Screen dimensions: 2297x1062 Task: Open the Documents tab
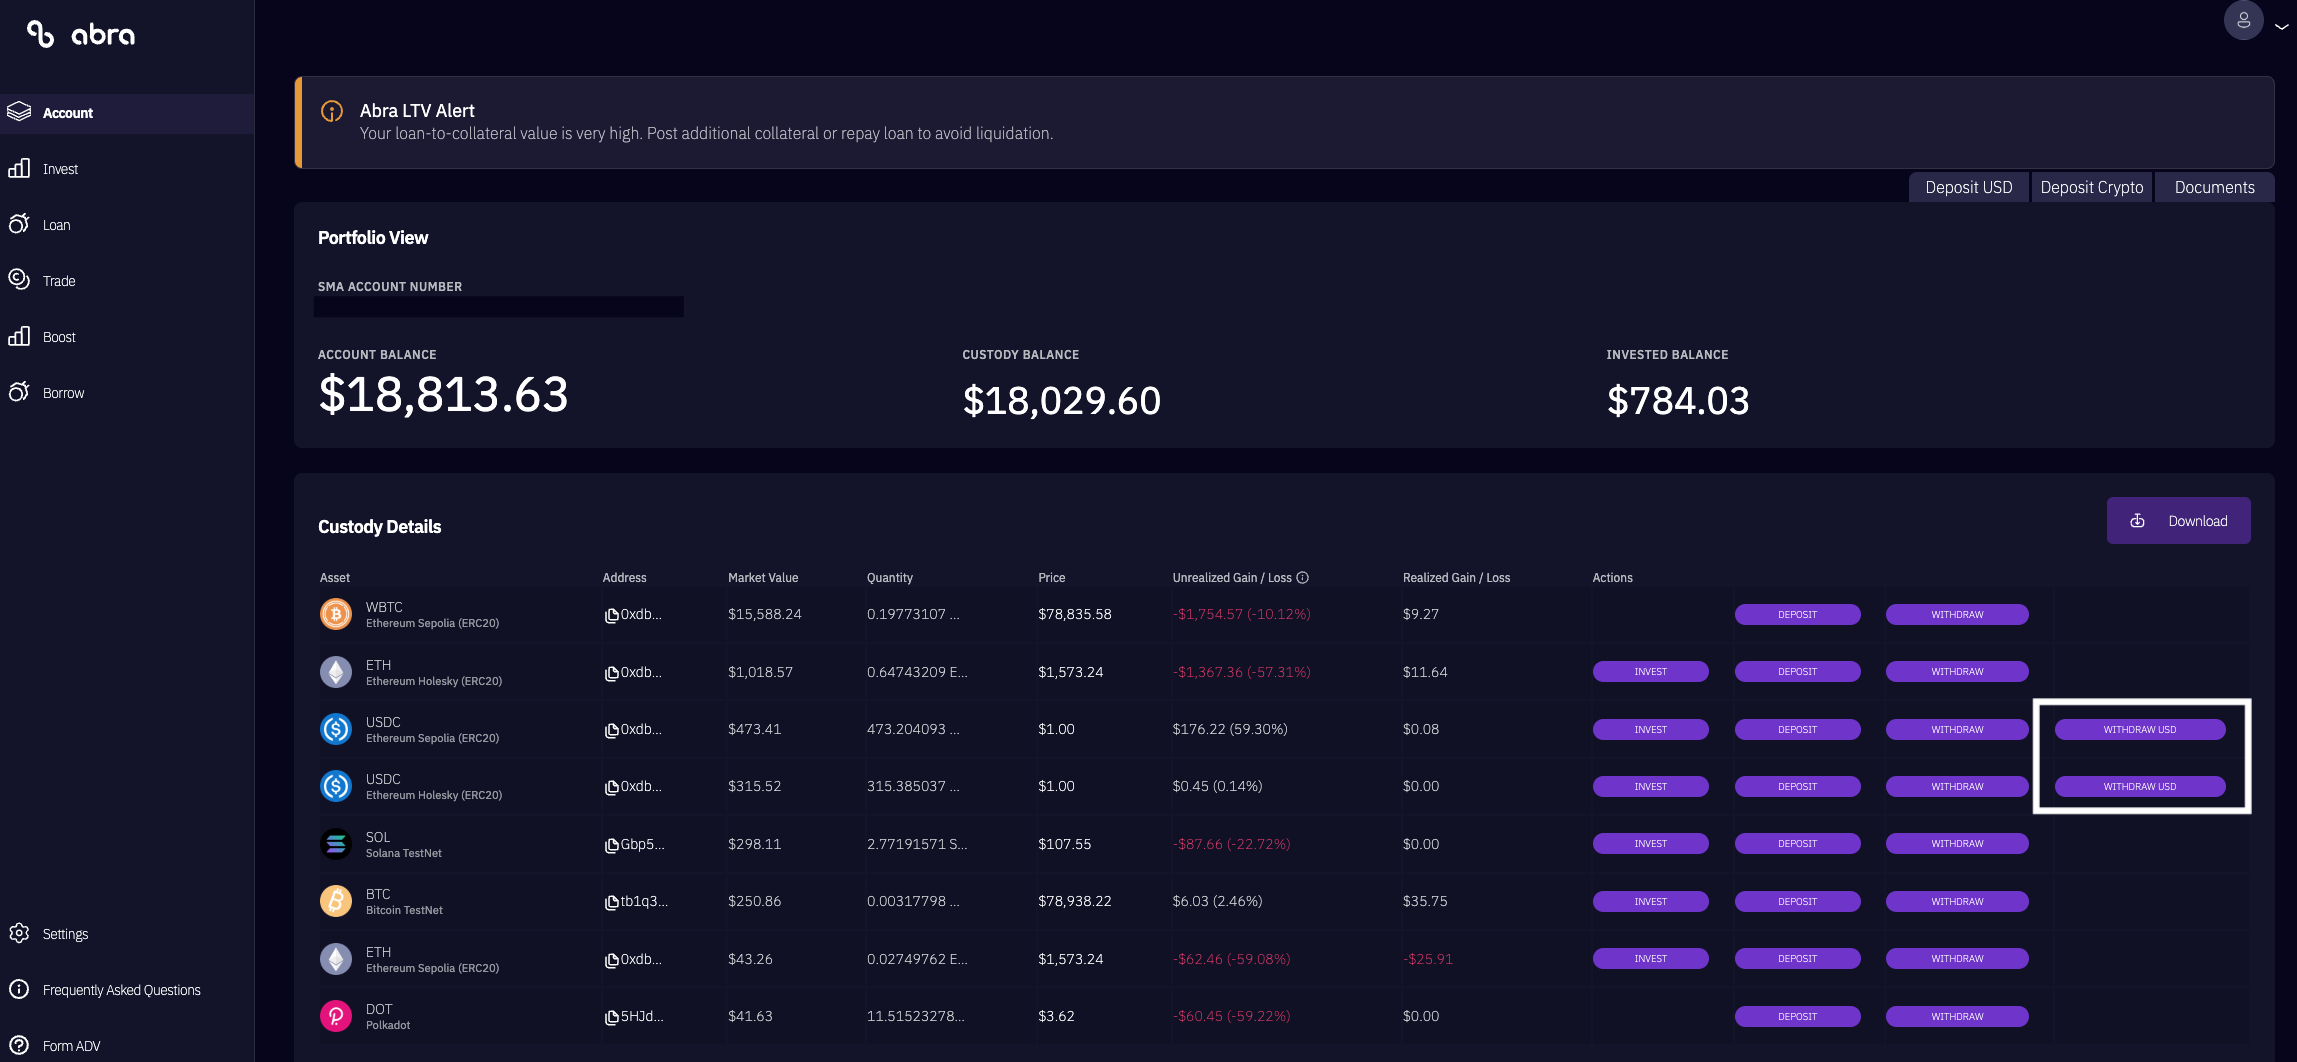point(2214,187)
